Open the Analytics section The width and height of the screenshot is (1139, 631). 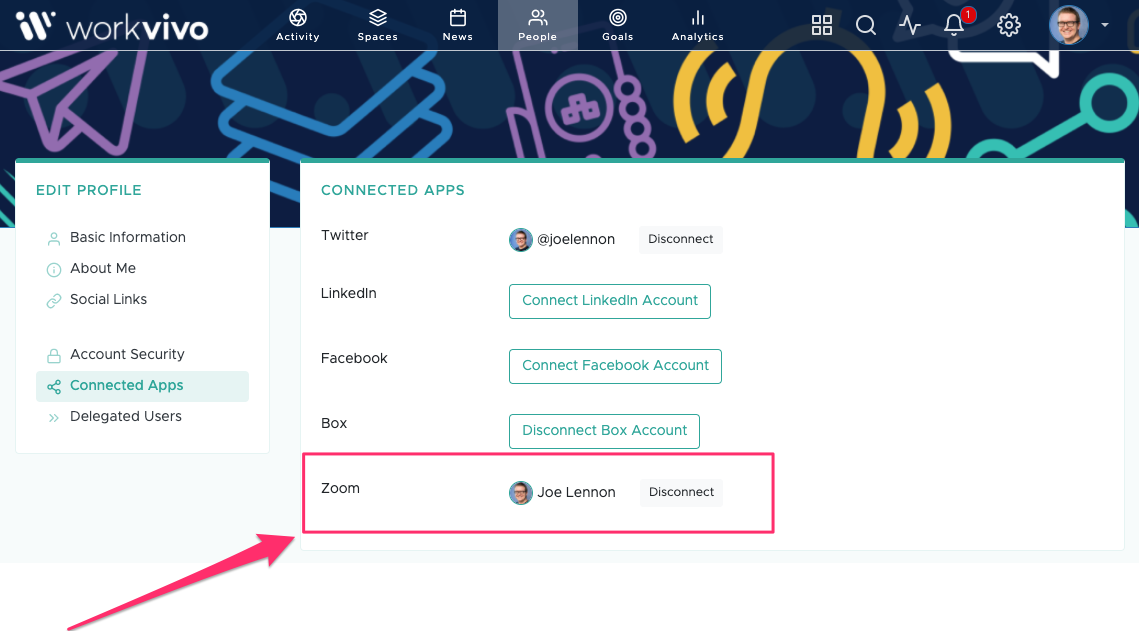[697, 25]
